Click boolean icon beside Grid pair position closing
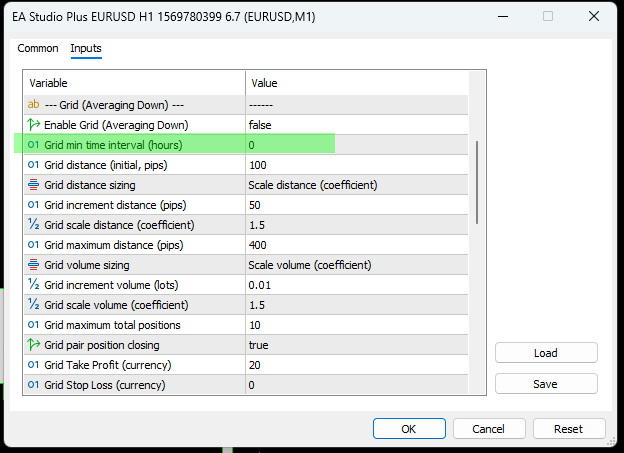 click(33, 345)
